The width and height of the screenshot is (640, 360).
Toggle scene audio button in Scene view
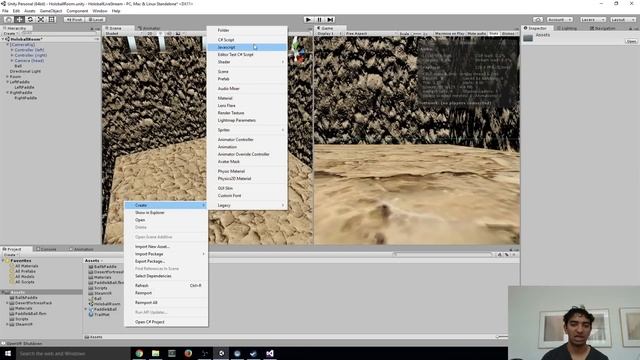click(x=169, y=33)
